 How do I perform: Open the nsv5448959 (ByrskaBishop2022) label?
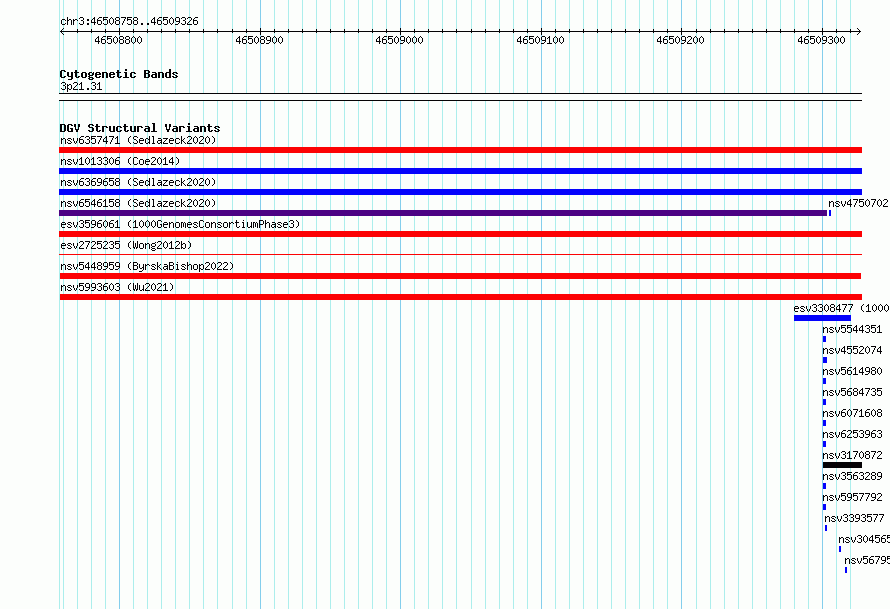point(147,266)
